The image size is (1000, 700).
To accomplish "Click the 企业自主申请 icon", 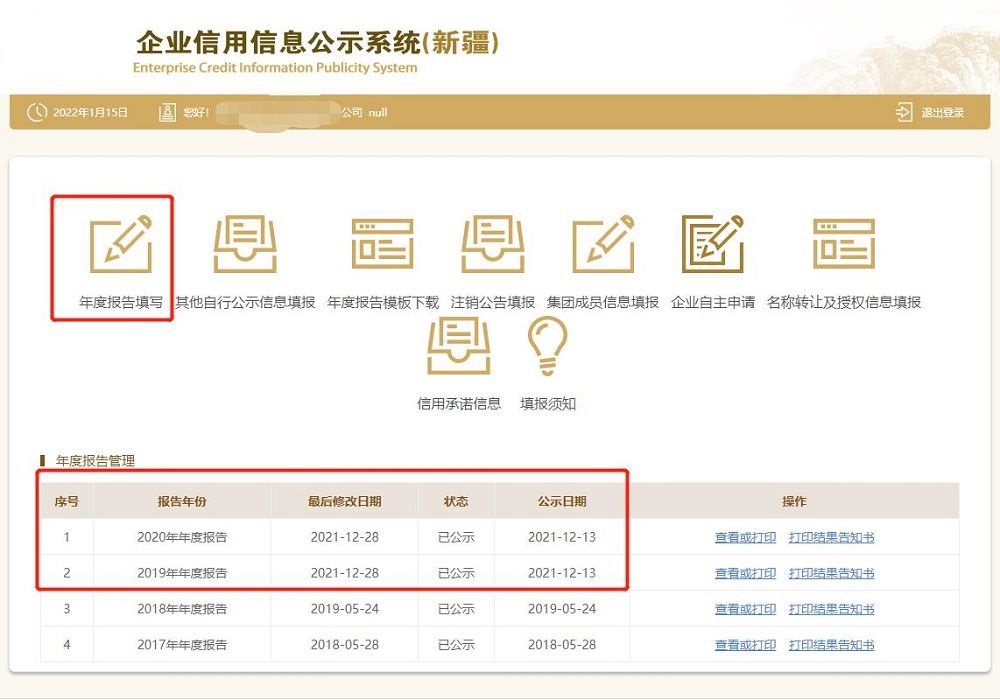I will 713,244.
